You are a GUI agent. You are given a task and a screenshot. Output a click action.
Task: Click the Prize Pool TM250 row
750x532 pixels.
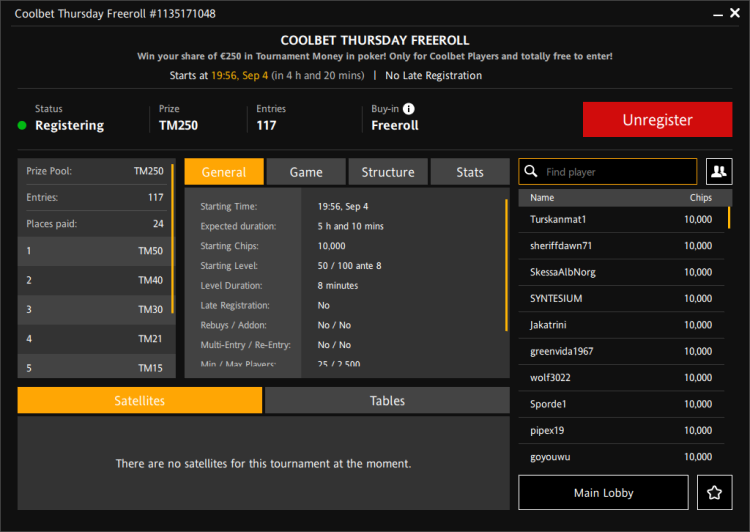click(x=95, y=171)
